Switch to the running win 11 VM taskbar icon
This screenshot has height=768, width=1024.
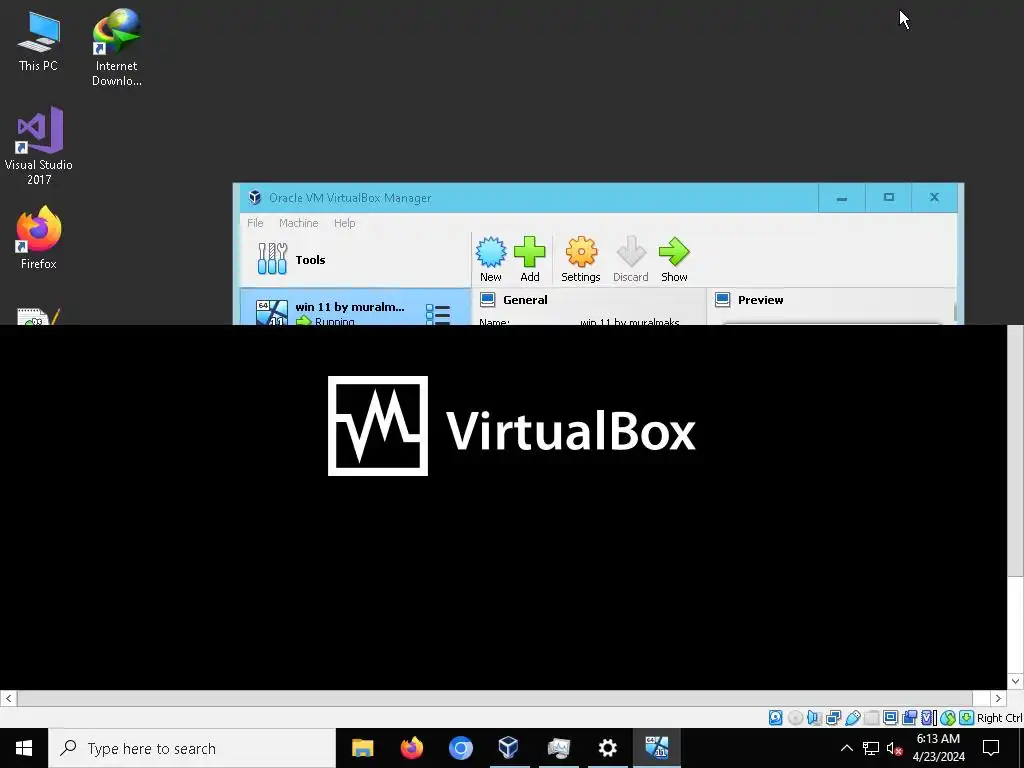(x=656, y=748)
